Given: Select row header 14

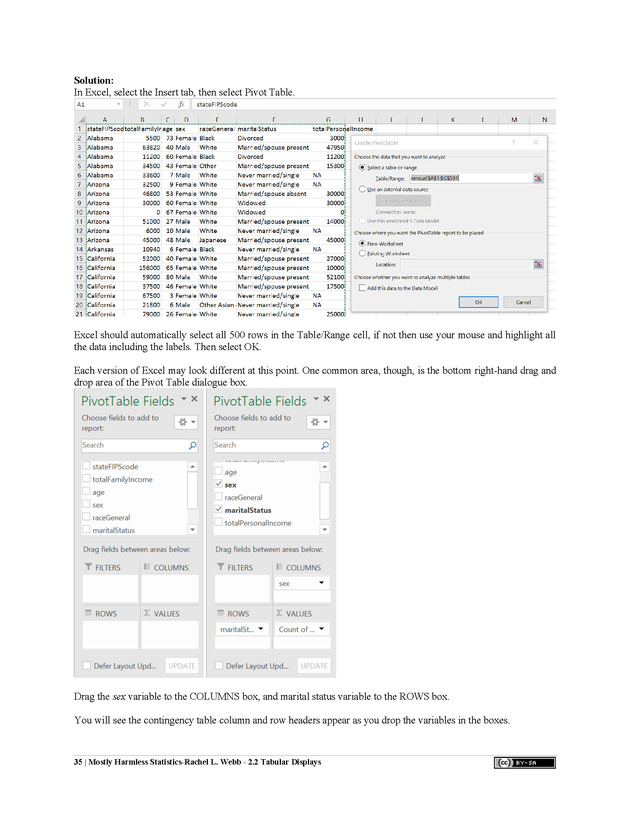Looking at the screenshot, I should coord(80,249).
